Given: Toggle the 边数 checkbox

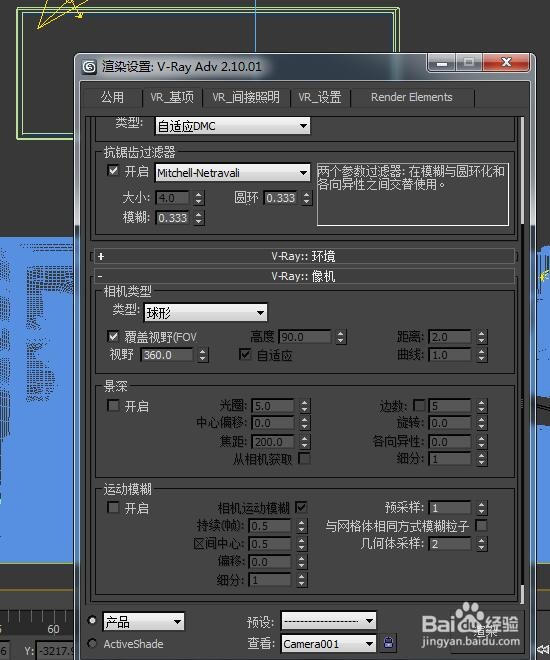Looking at the screenshot, I should click(419, 405).
